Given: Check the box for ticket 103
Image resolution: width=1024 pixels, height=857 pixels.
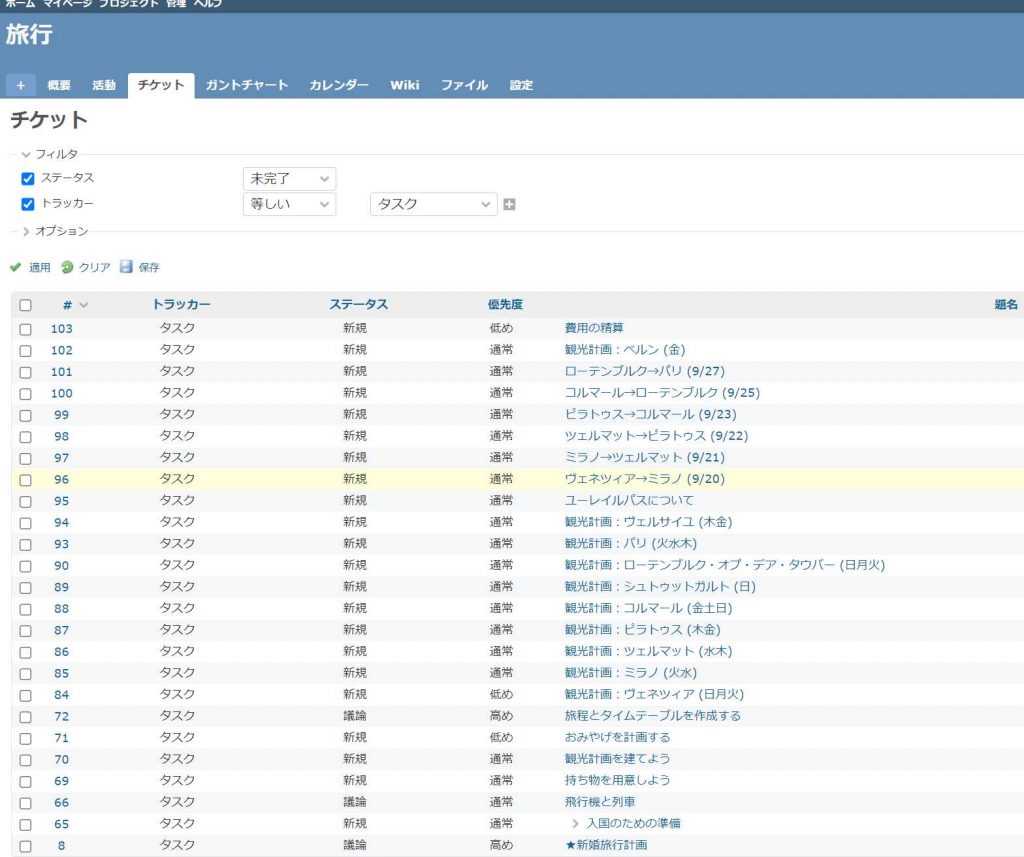Looking at the screenshot, I should tap(25, 329).
